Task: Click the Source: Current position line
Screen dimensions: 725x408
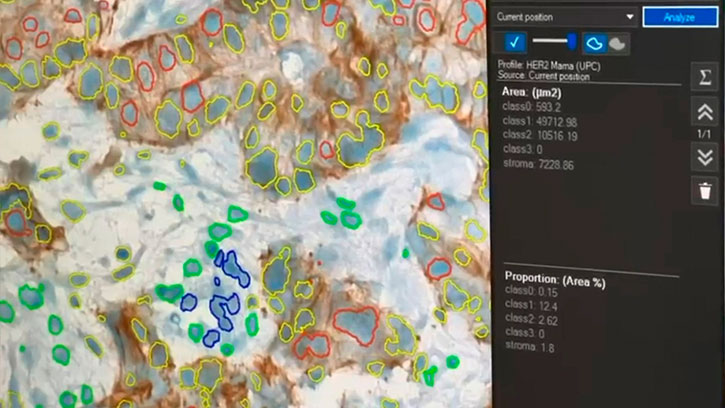Action: 542,74
